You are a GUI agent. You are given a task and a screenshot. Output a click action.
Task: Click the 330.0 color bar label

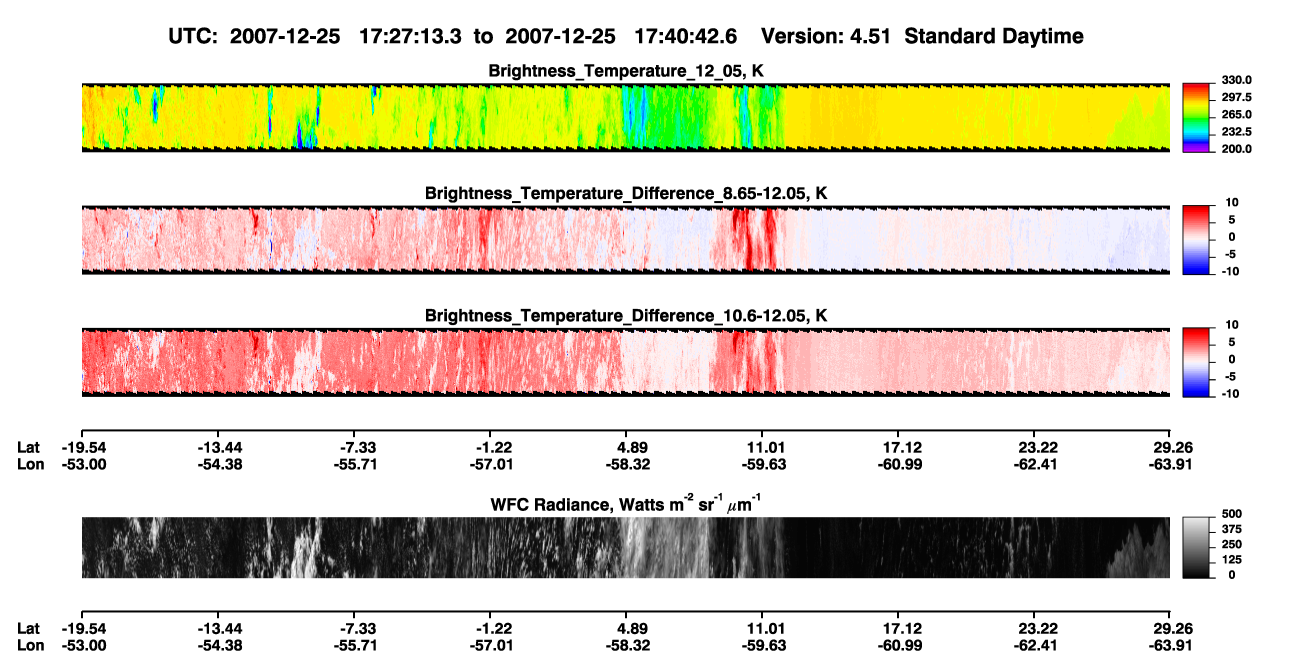(1236, 80)
